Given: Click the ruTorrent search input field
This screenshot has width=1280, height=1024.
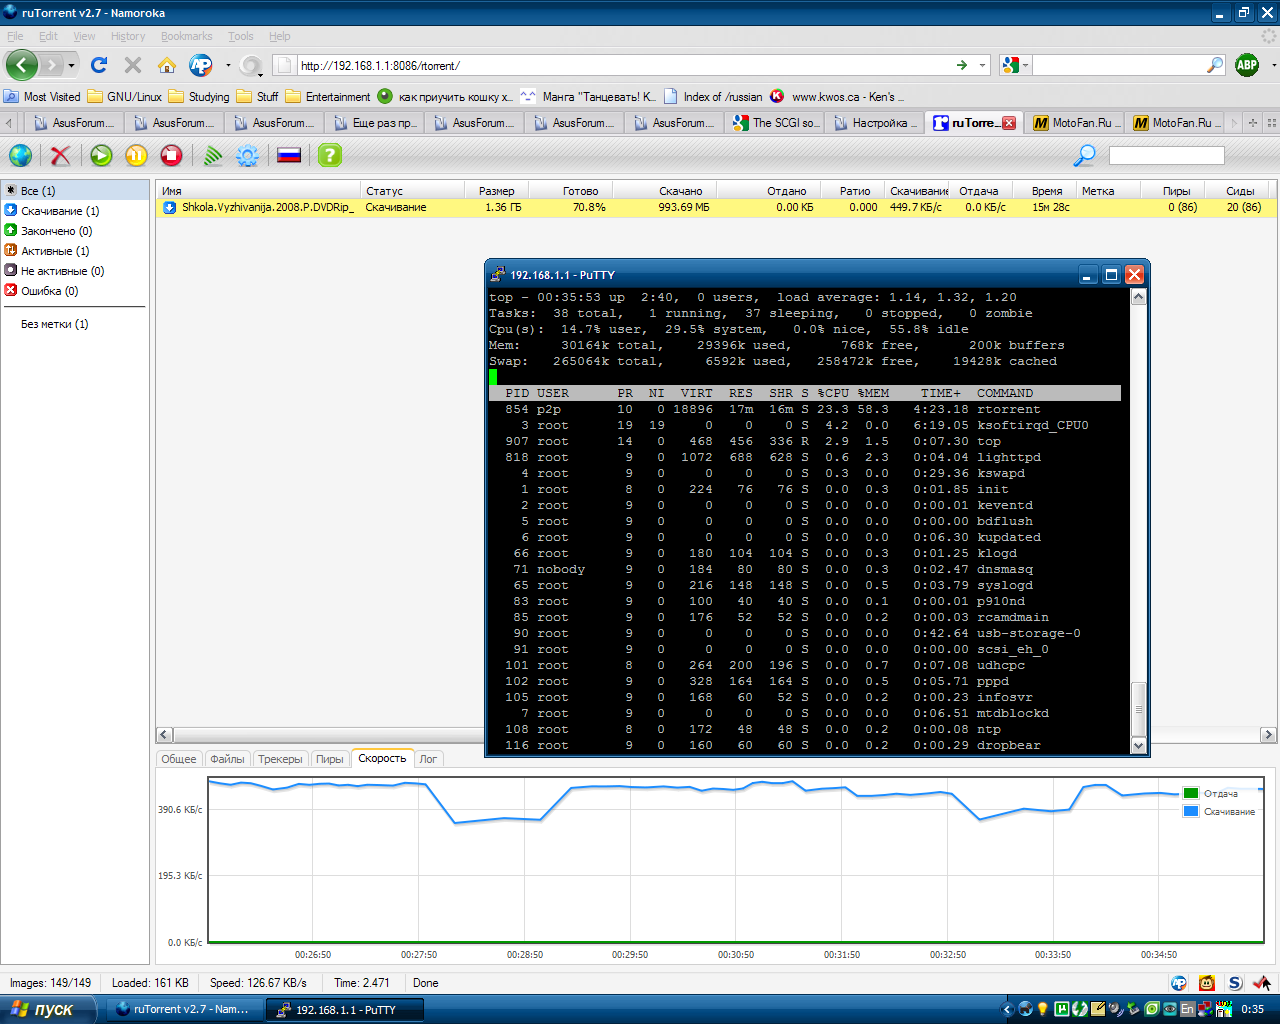Looking at the screenshot, I should coord(1166,156).
